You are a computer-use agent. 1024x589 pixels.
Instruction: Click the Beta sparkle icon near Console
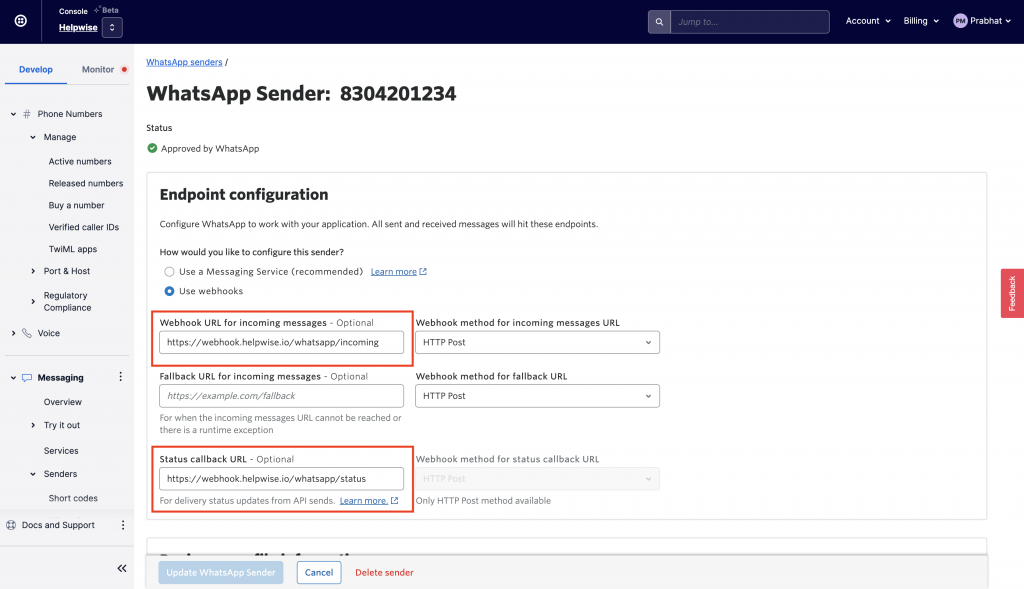(x=97, y=10)
